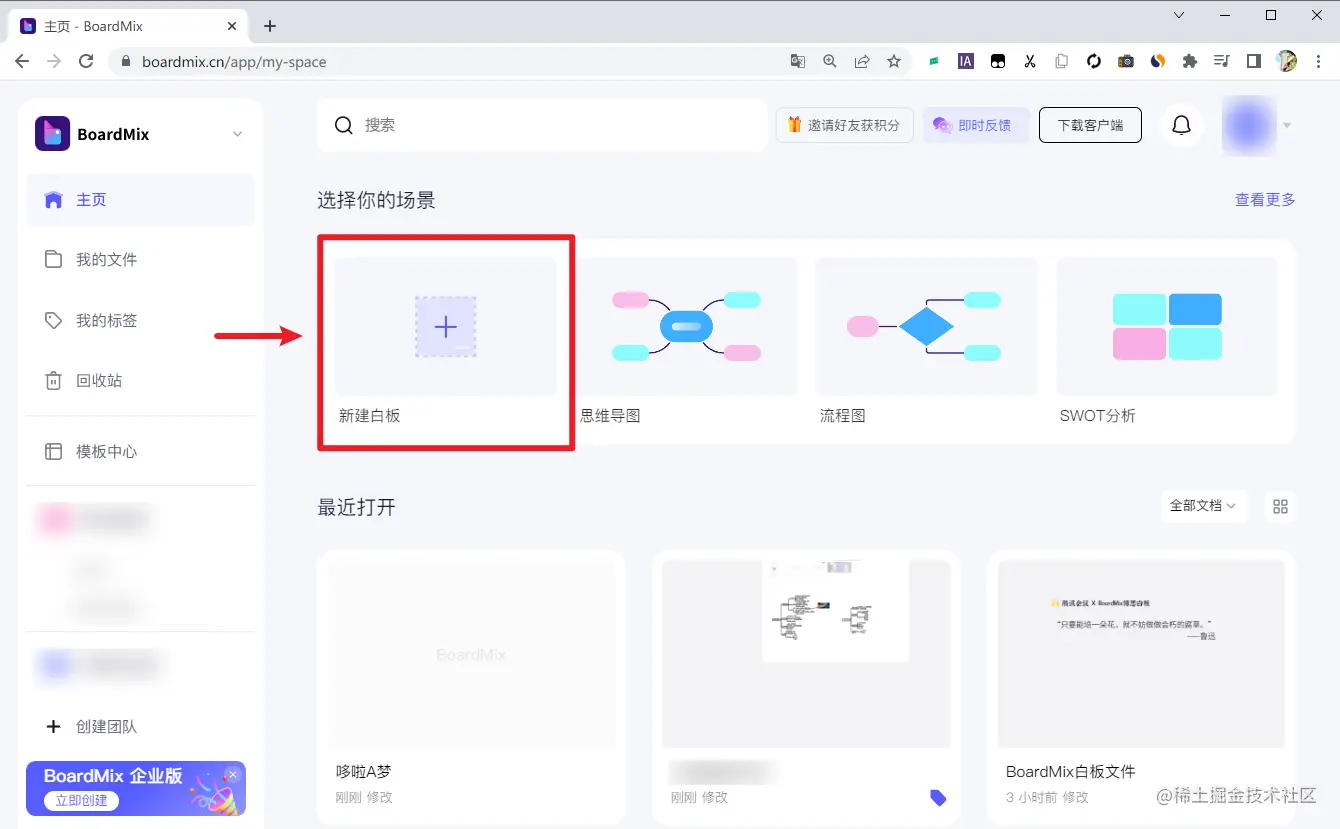Open the Chrome three-dot menu

pyautogui.click(x=1317, y=61)
